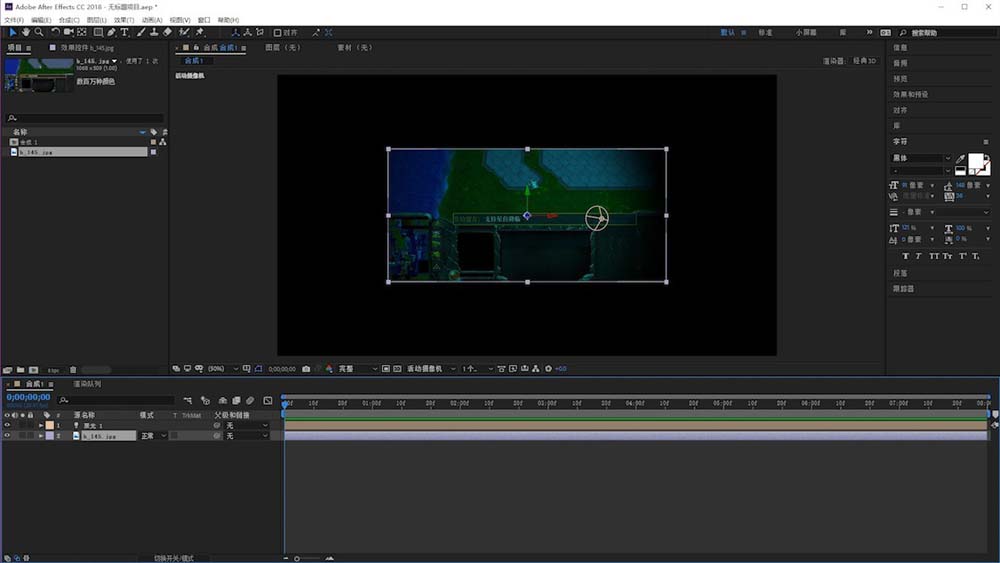Open the 段落 paragraph panel
This screenshot has width=1000, height=563.
coord(900,273)
